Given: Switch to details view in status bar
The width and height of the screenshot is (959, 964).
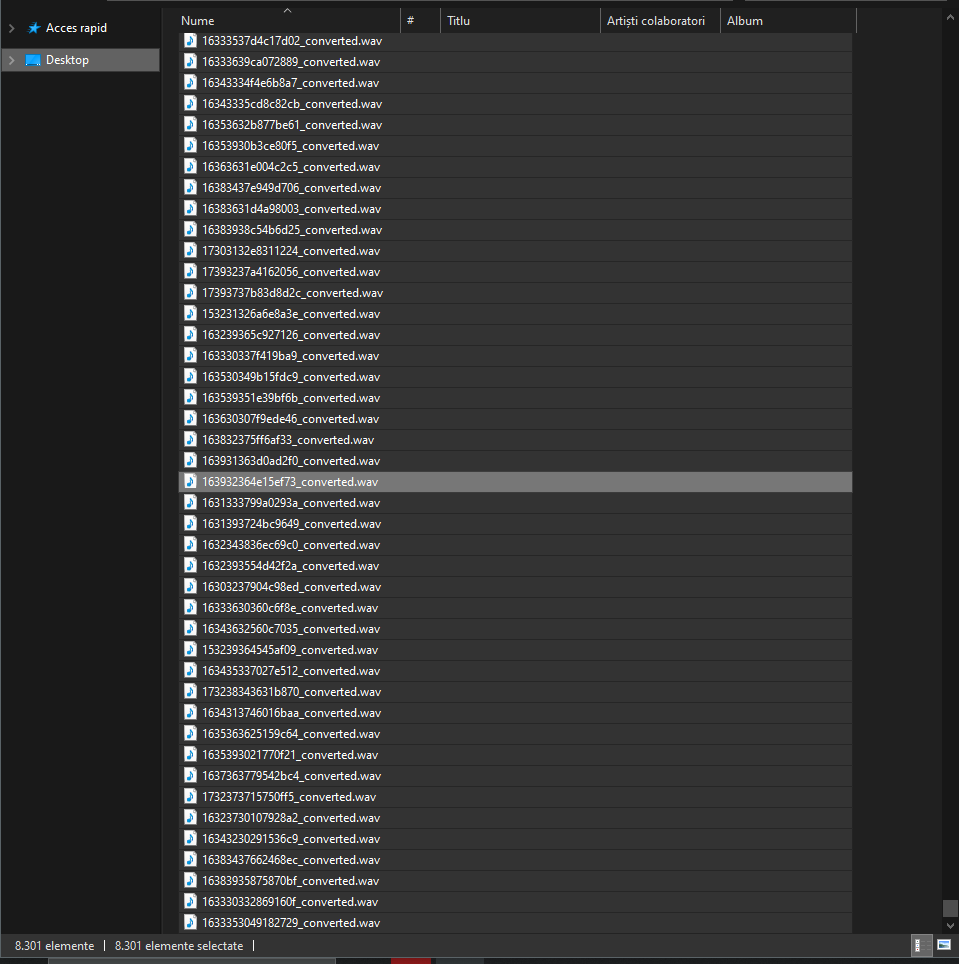Looking at the screenshot, I should (x=917, y=945).
